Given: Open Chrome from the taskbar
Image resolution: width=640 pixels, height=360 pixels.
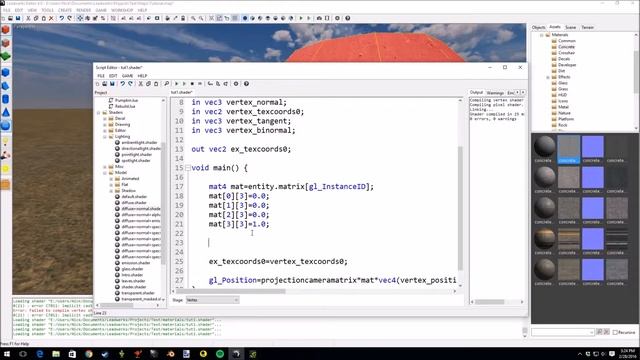Looking at the screenshot, I should pyautogui.click(x=89, y=354).
